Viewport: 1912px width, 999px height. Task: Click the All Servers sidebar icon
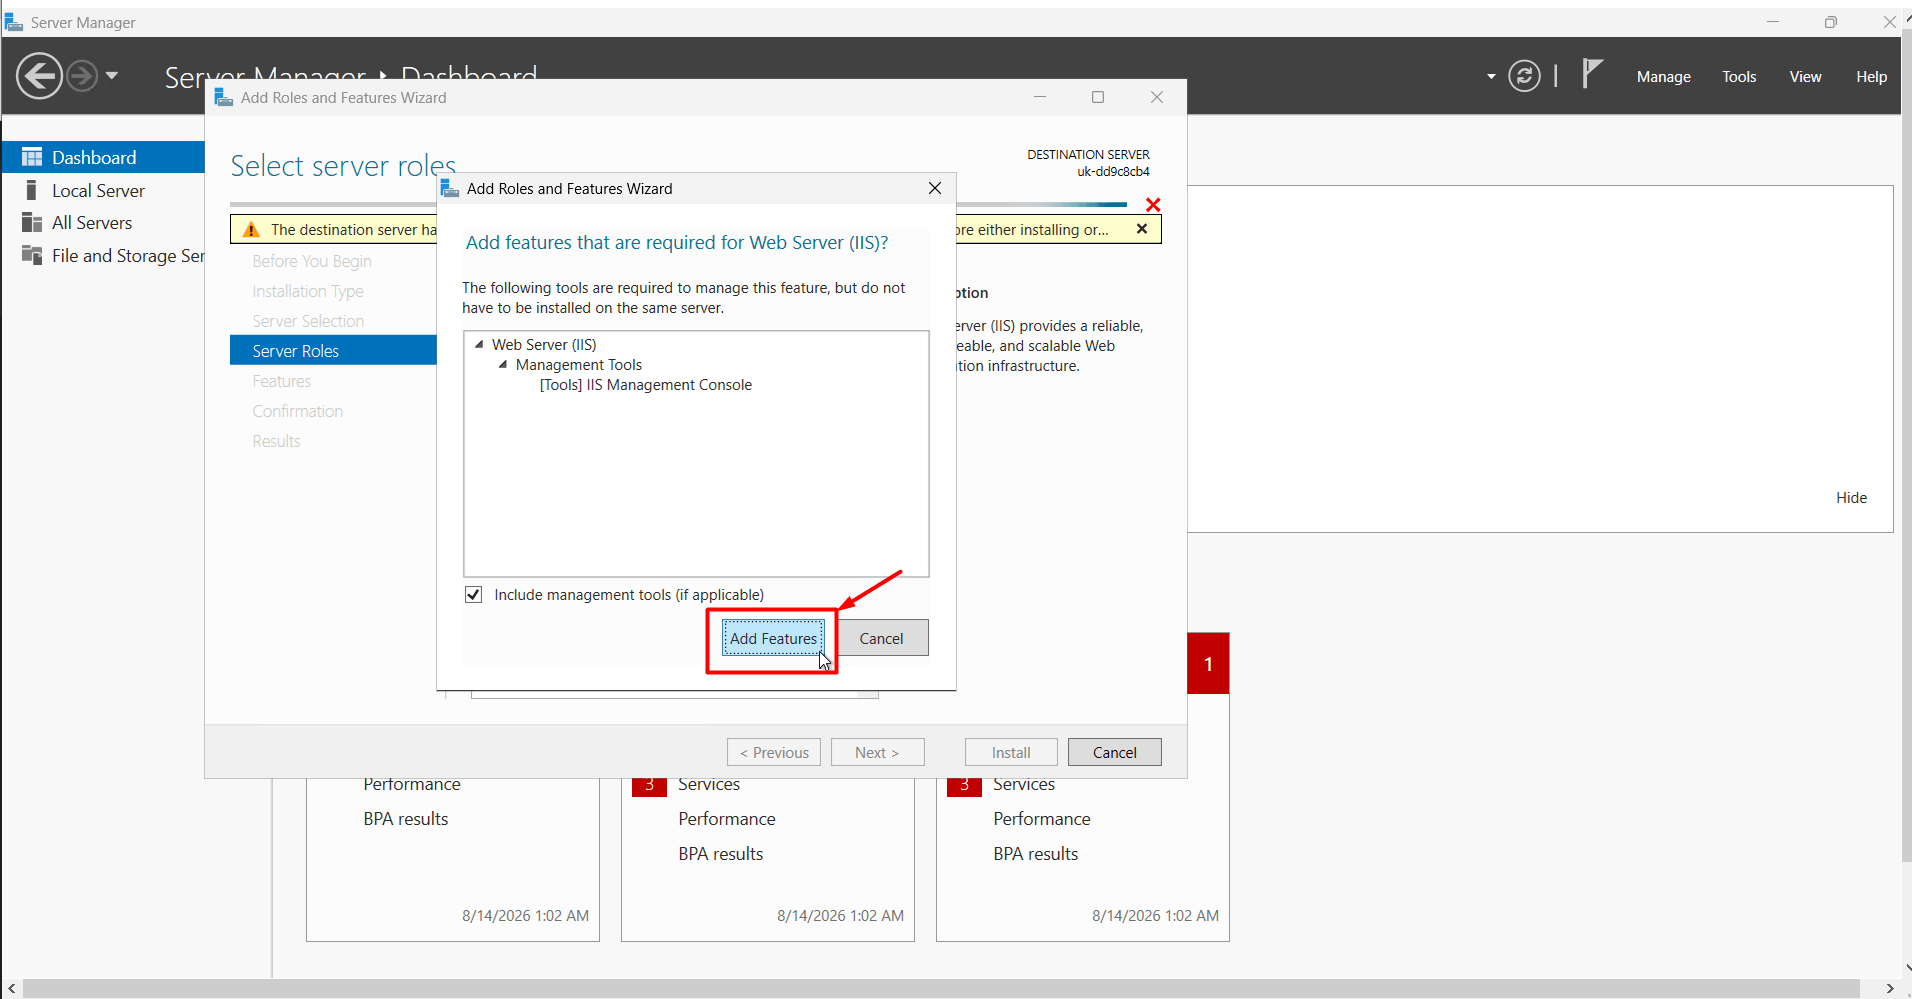32,222
